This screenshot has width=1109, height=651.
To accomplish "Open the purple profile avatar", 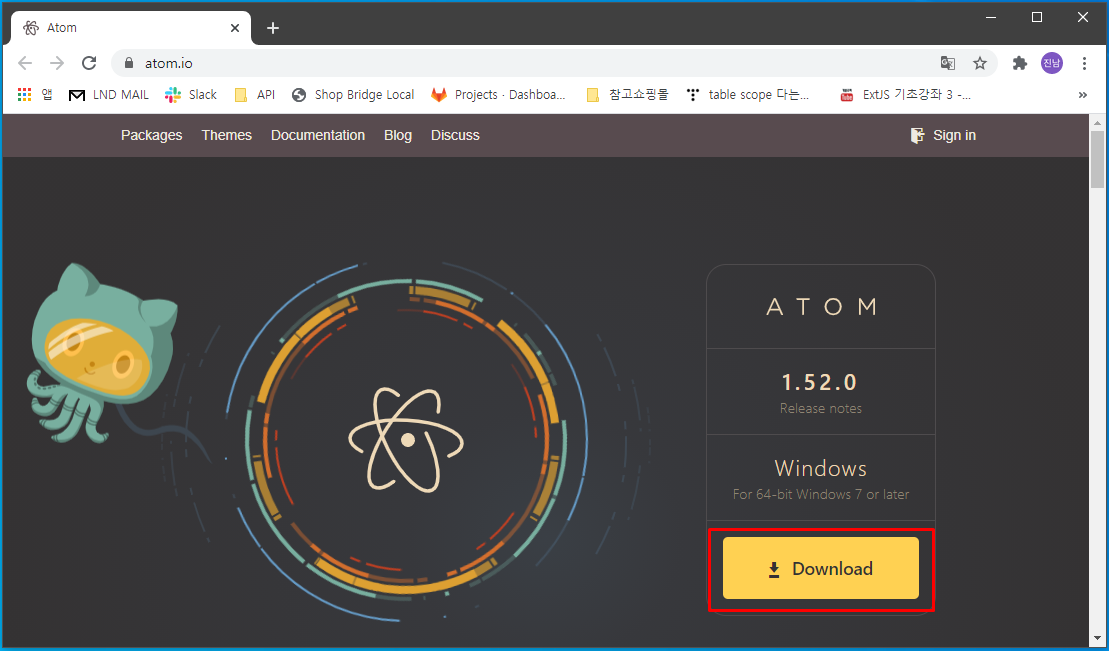I will pyautogui.click(x=1052, y=63).
